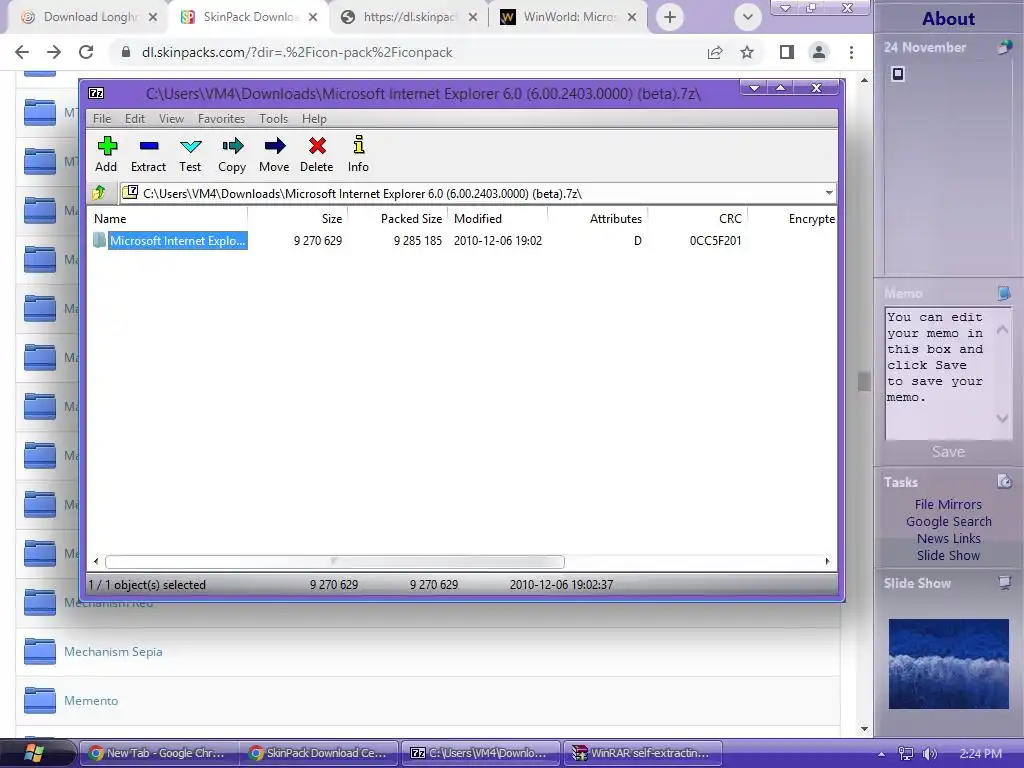The image size is (1024, 768).
Task: Run the Test archive tool
Action: (190, 154)
